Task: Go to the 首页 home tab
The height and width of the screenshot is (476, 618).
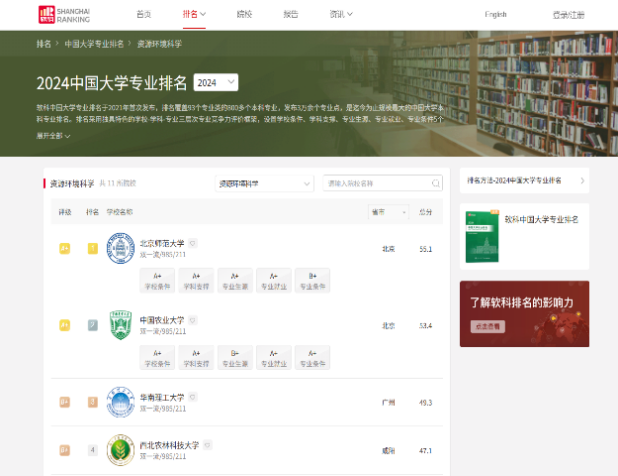Action: point(144,14)
